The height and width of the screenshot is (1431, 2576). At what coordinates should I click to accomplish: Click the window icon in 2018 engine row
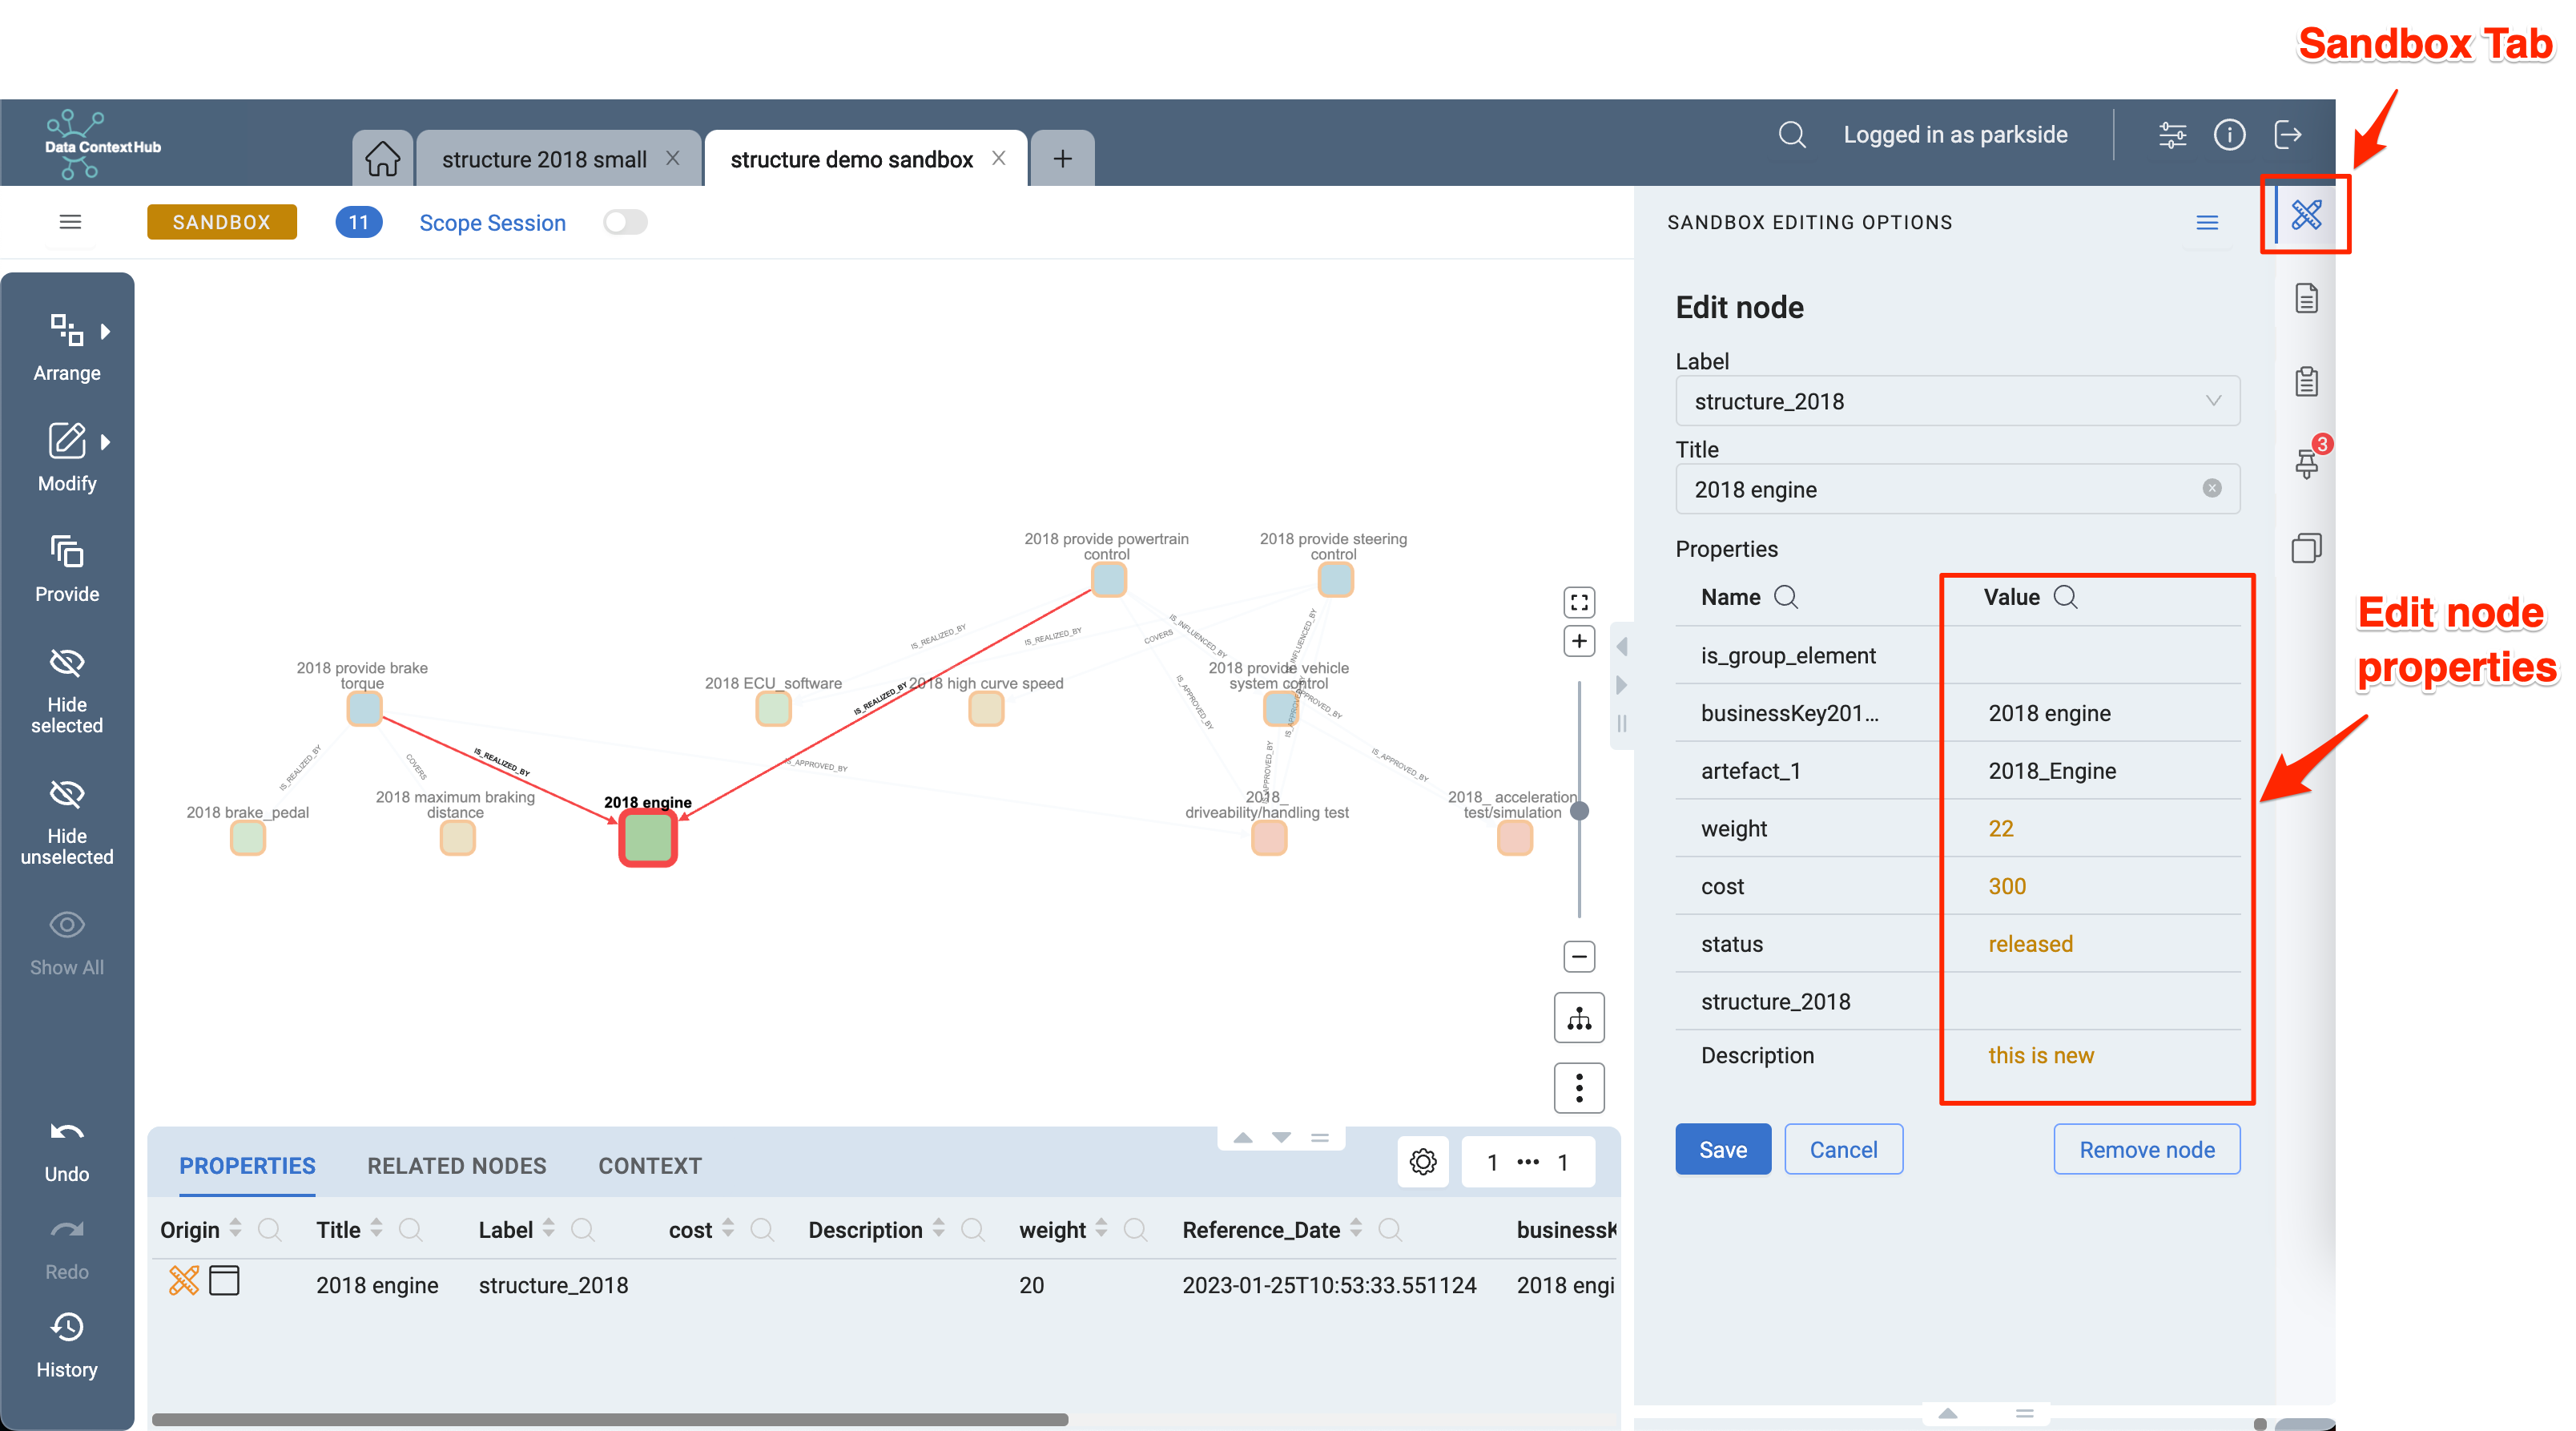click(224, 1281)
